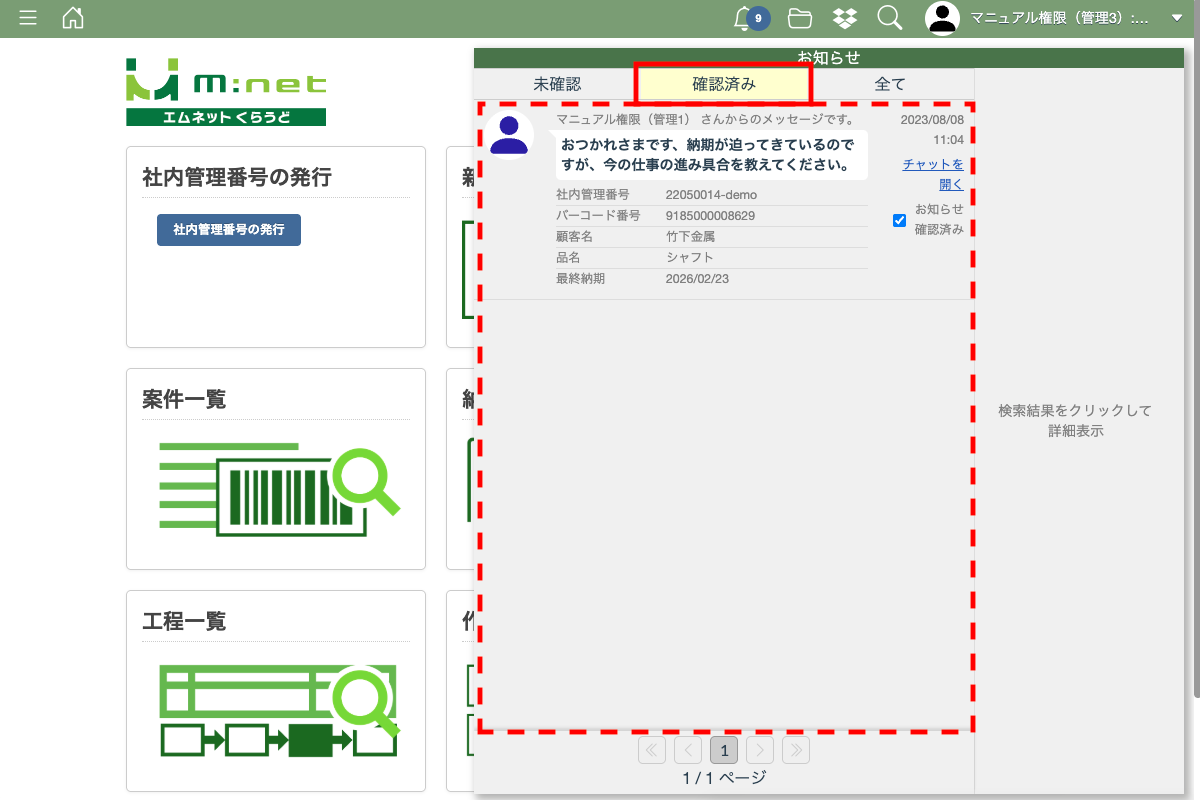
Task: Open the 工程一覧 process flow icon
Action: point(279,710)
